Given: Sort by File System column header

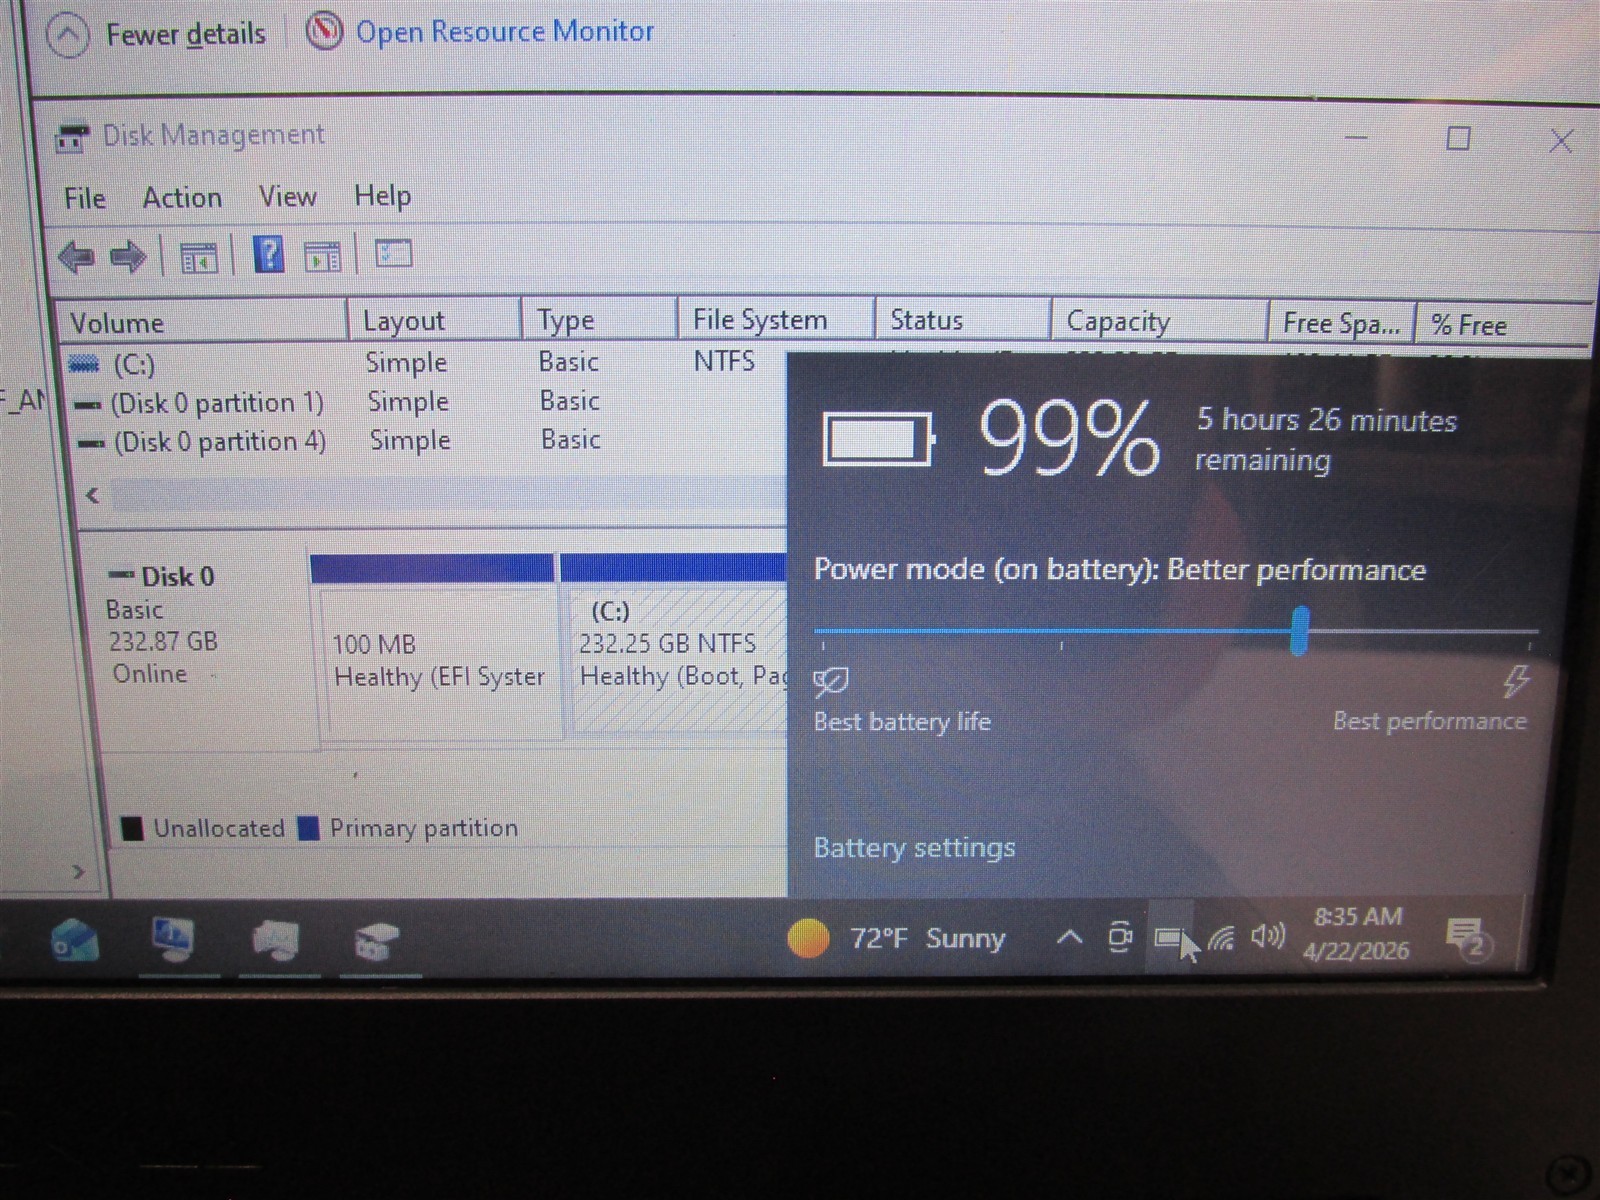Looking at the screenshot, I should point(776,320).
